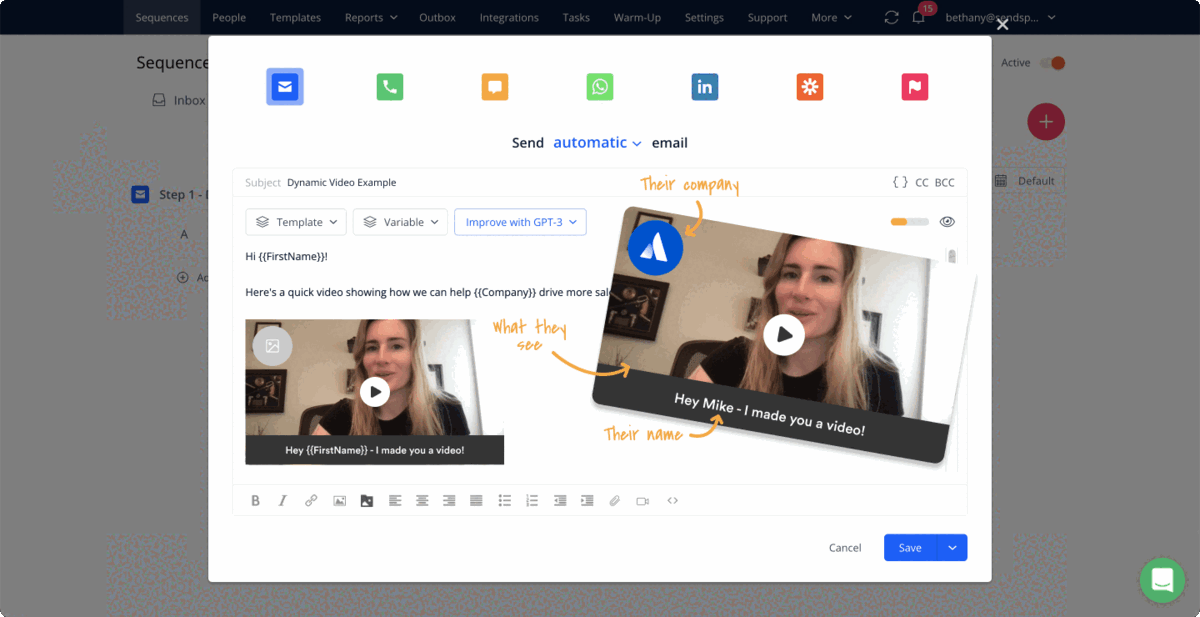The width and height of the screenshot is (1200, 617).
Task: Adjust the orange progress slider near the eye icon
Action: [x=908, y=221]
